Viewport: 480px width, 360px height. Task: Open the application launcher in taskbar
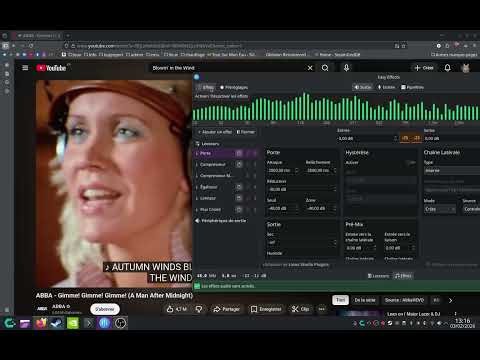[9, 323]
